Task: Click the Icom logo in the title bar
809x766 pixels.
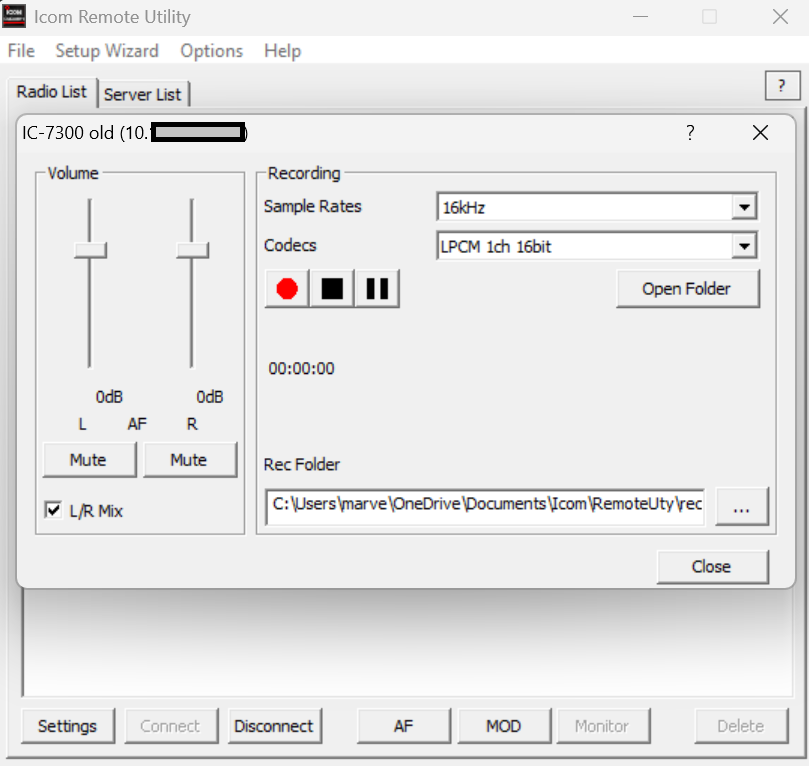Action: tap(14, 17)
